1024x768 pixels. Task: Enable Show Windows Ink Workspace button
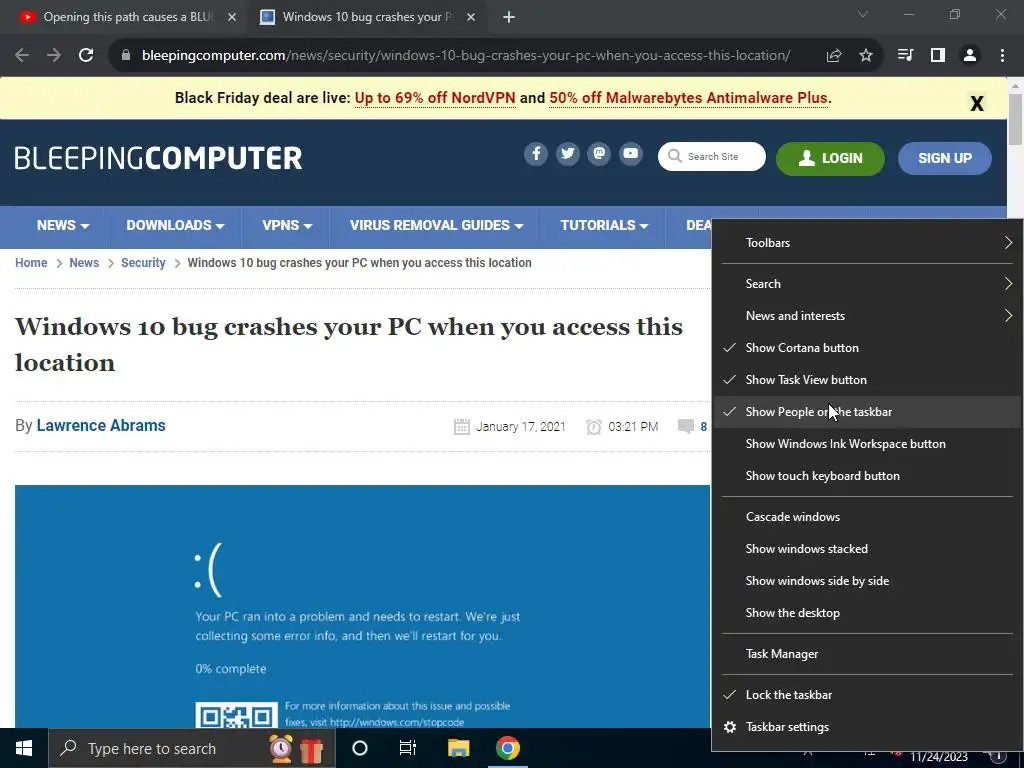[x=867, y=443]
